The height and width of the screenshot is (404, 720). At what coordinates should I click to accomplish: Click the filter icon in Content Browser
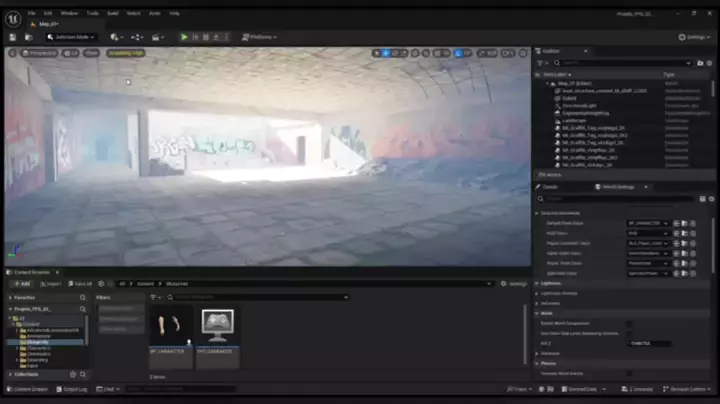(x=153, y=297)
